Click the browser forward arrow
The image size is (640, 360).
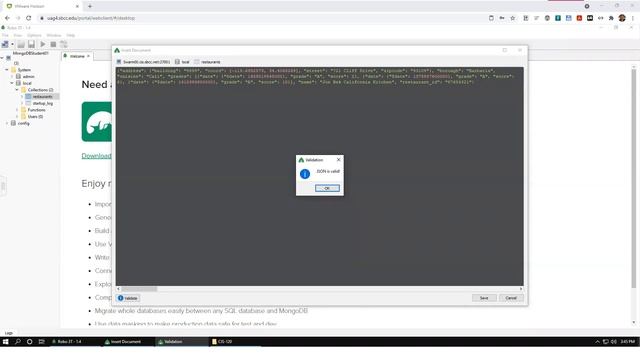(x=18, y=18)
